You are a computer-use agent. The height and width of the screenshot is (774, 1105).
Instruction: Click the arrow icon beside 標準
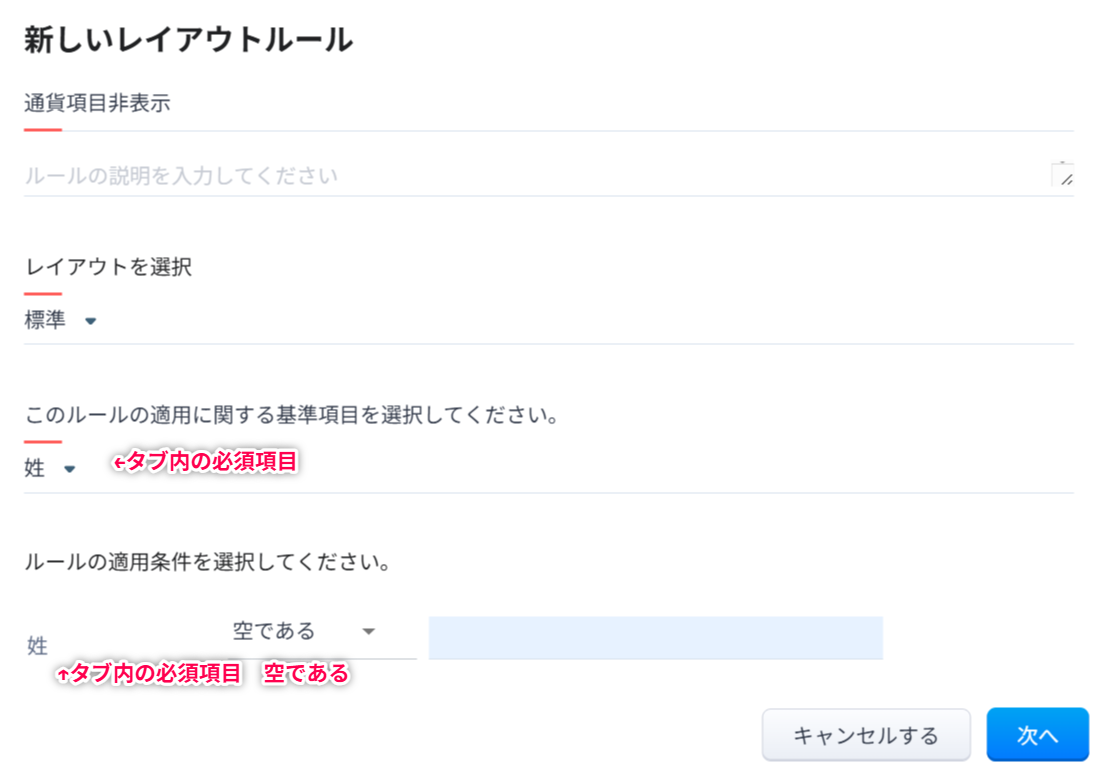pyautogui.click(x=91, y=322)
